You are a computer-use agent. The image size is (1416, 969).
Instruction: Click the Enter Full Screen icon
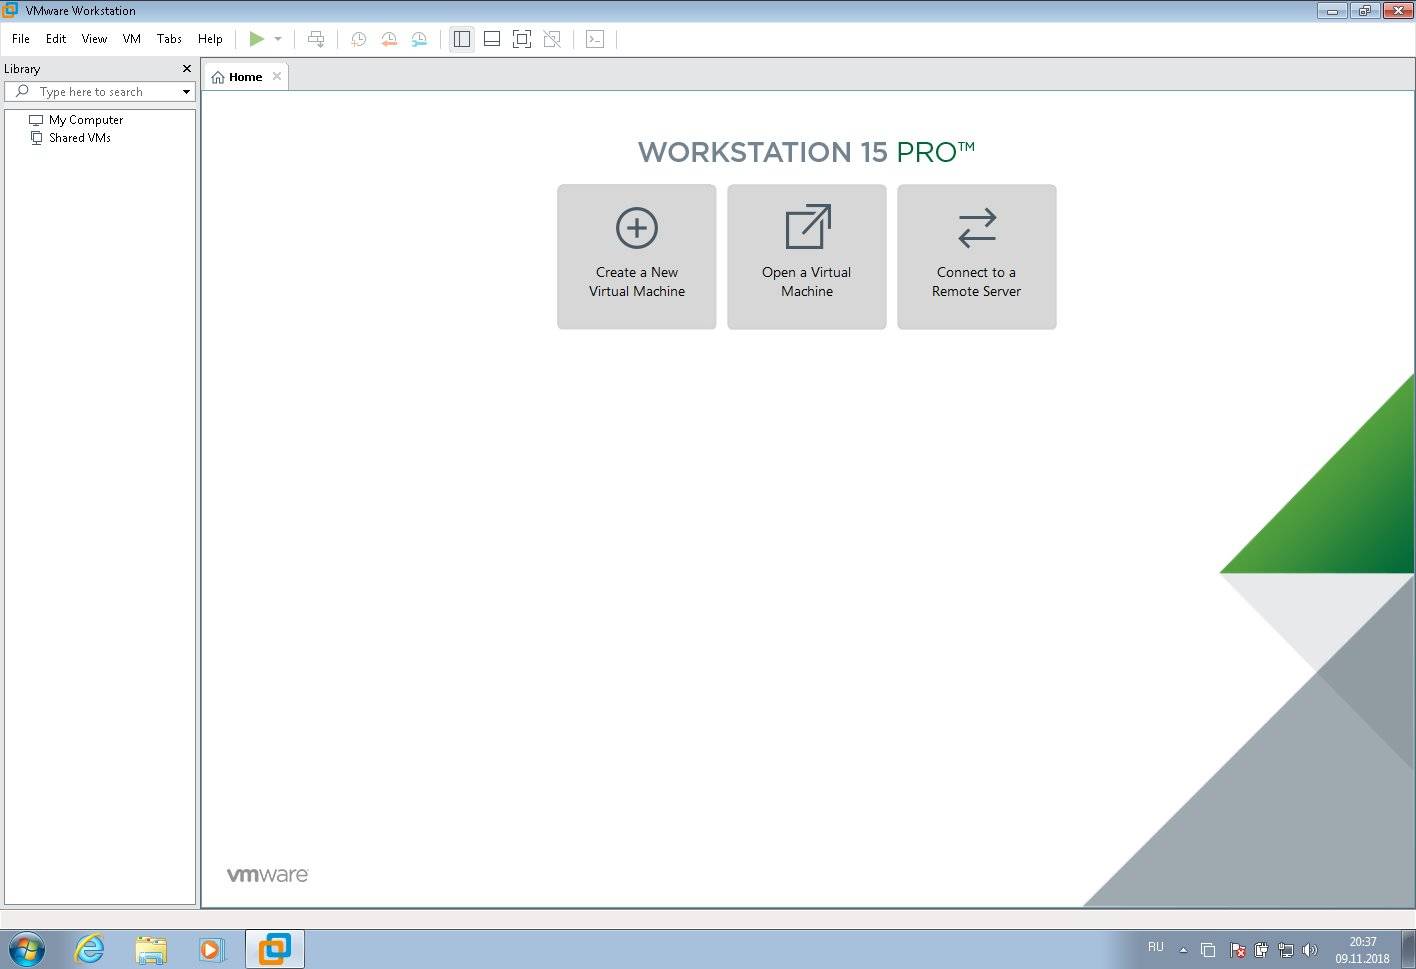(522, 39)
